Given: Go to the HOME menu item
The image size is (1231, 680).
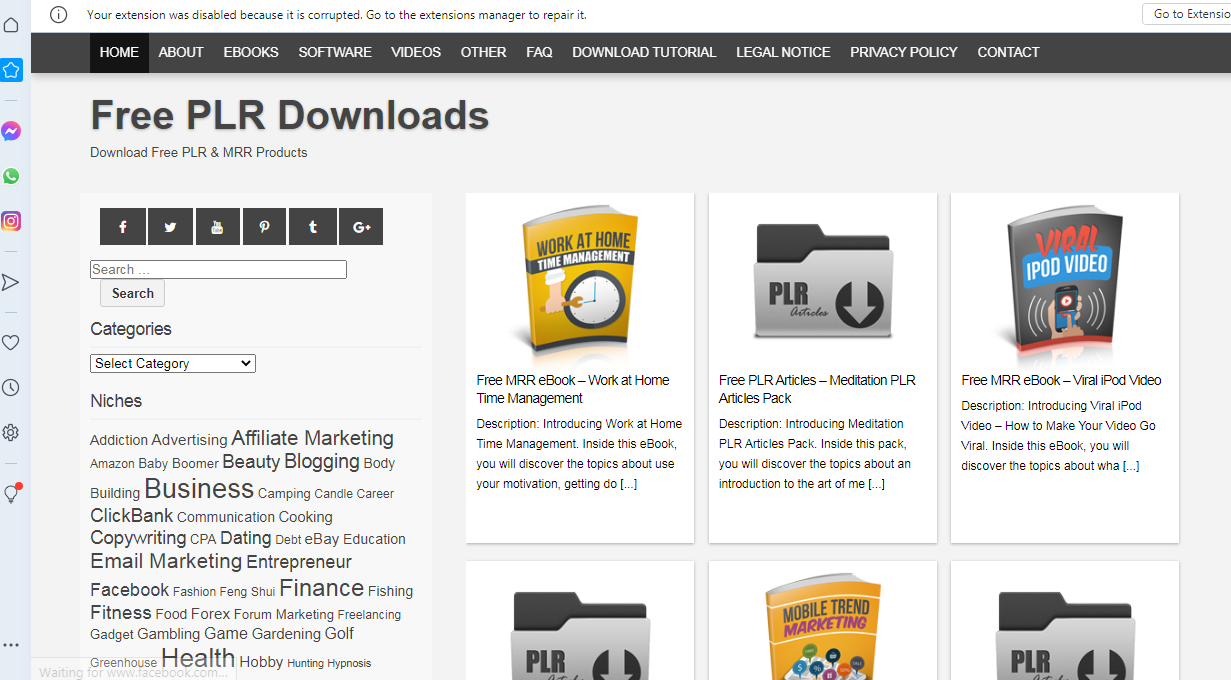Looking at the screenshot, I should point(119,52).
